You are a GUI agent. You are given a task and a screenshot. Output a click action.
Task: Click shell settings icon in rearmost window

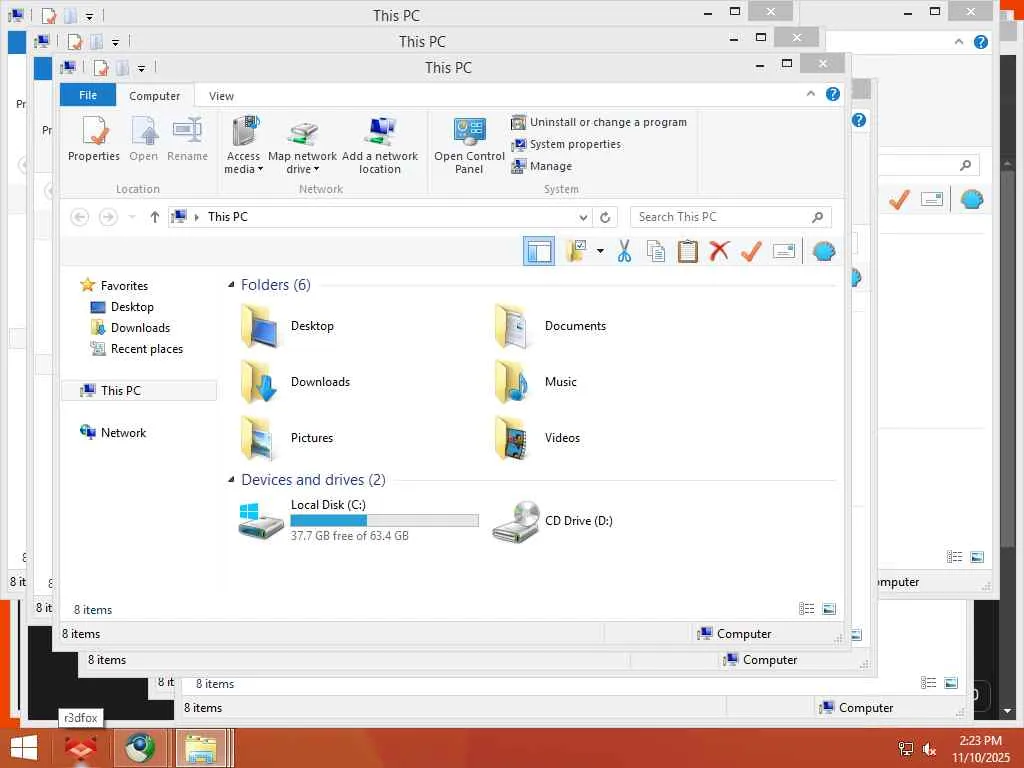pyautogui.click(x=972, y=199)
